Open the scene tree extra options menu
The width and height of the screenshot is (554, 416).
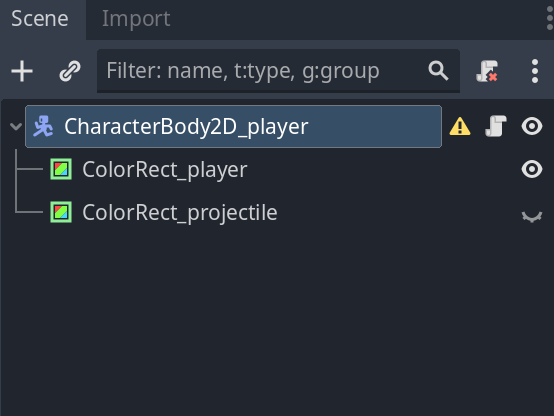[x=535, y=71]
